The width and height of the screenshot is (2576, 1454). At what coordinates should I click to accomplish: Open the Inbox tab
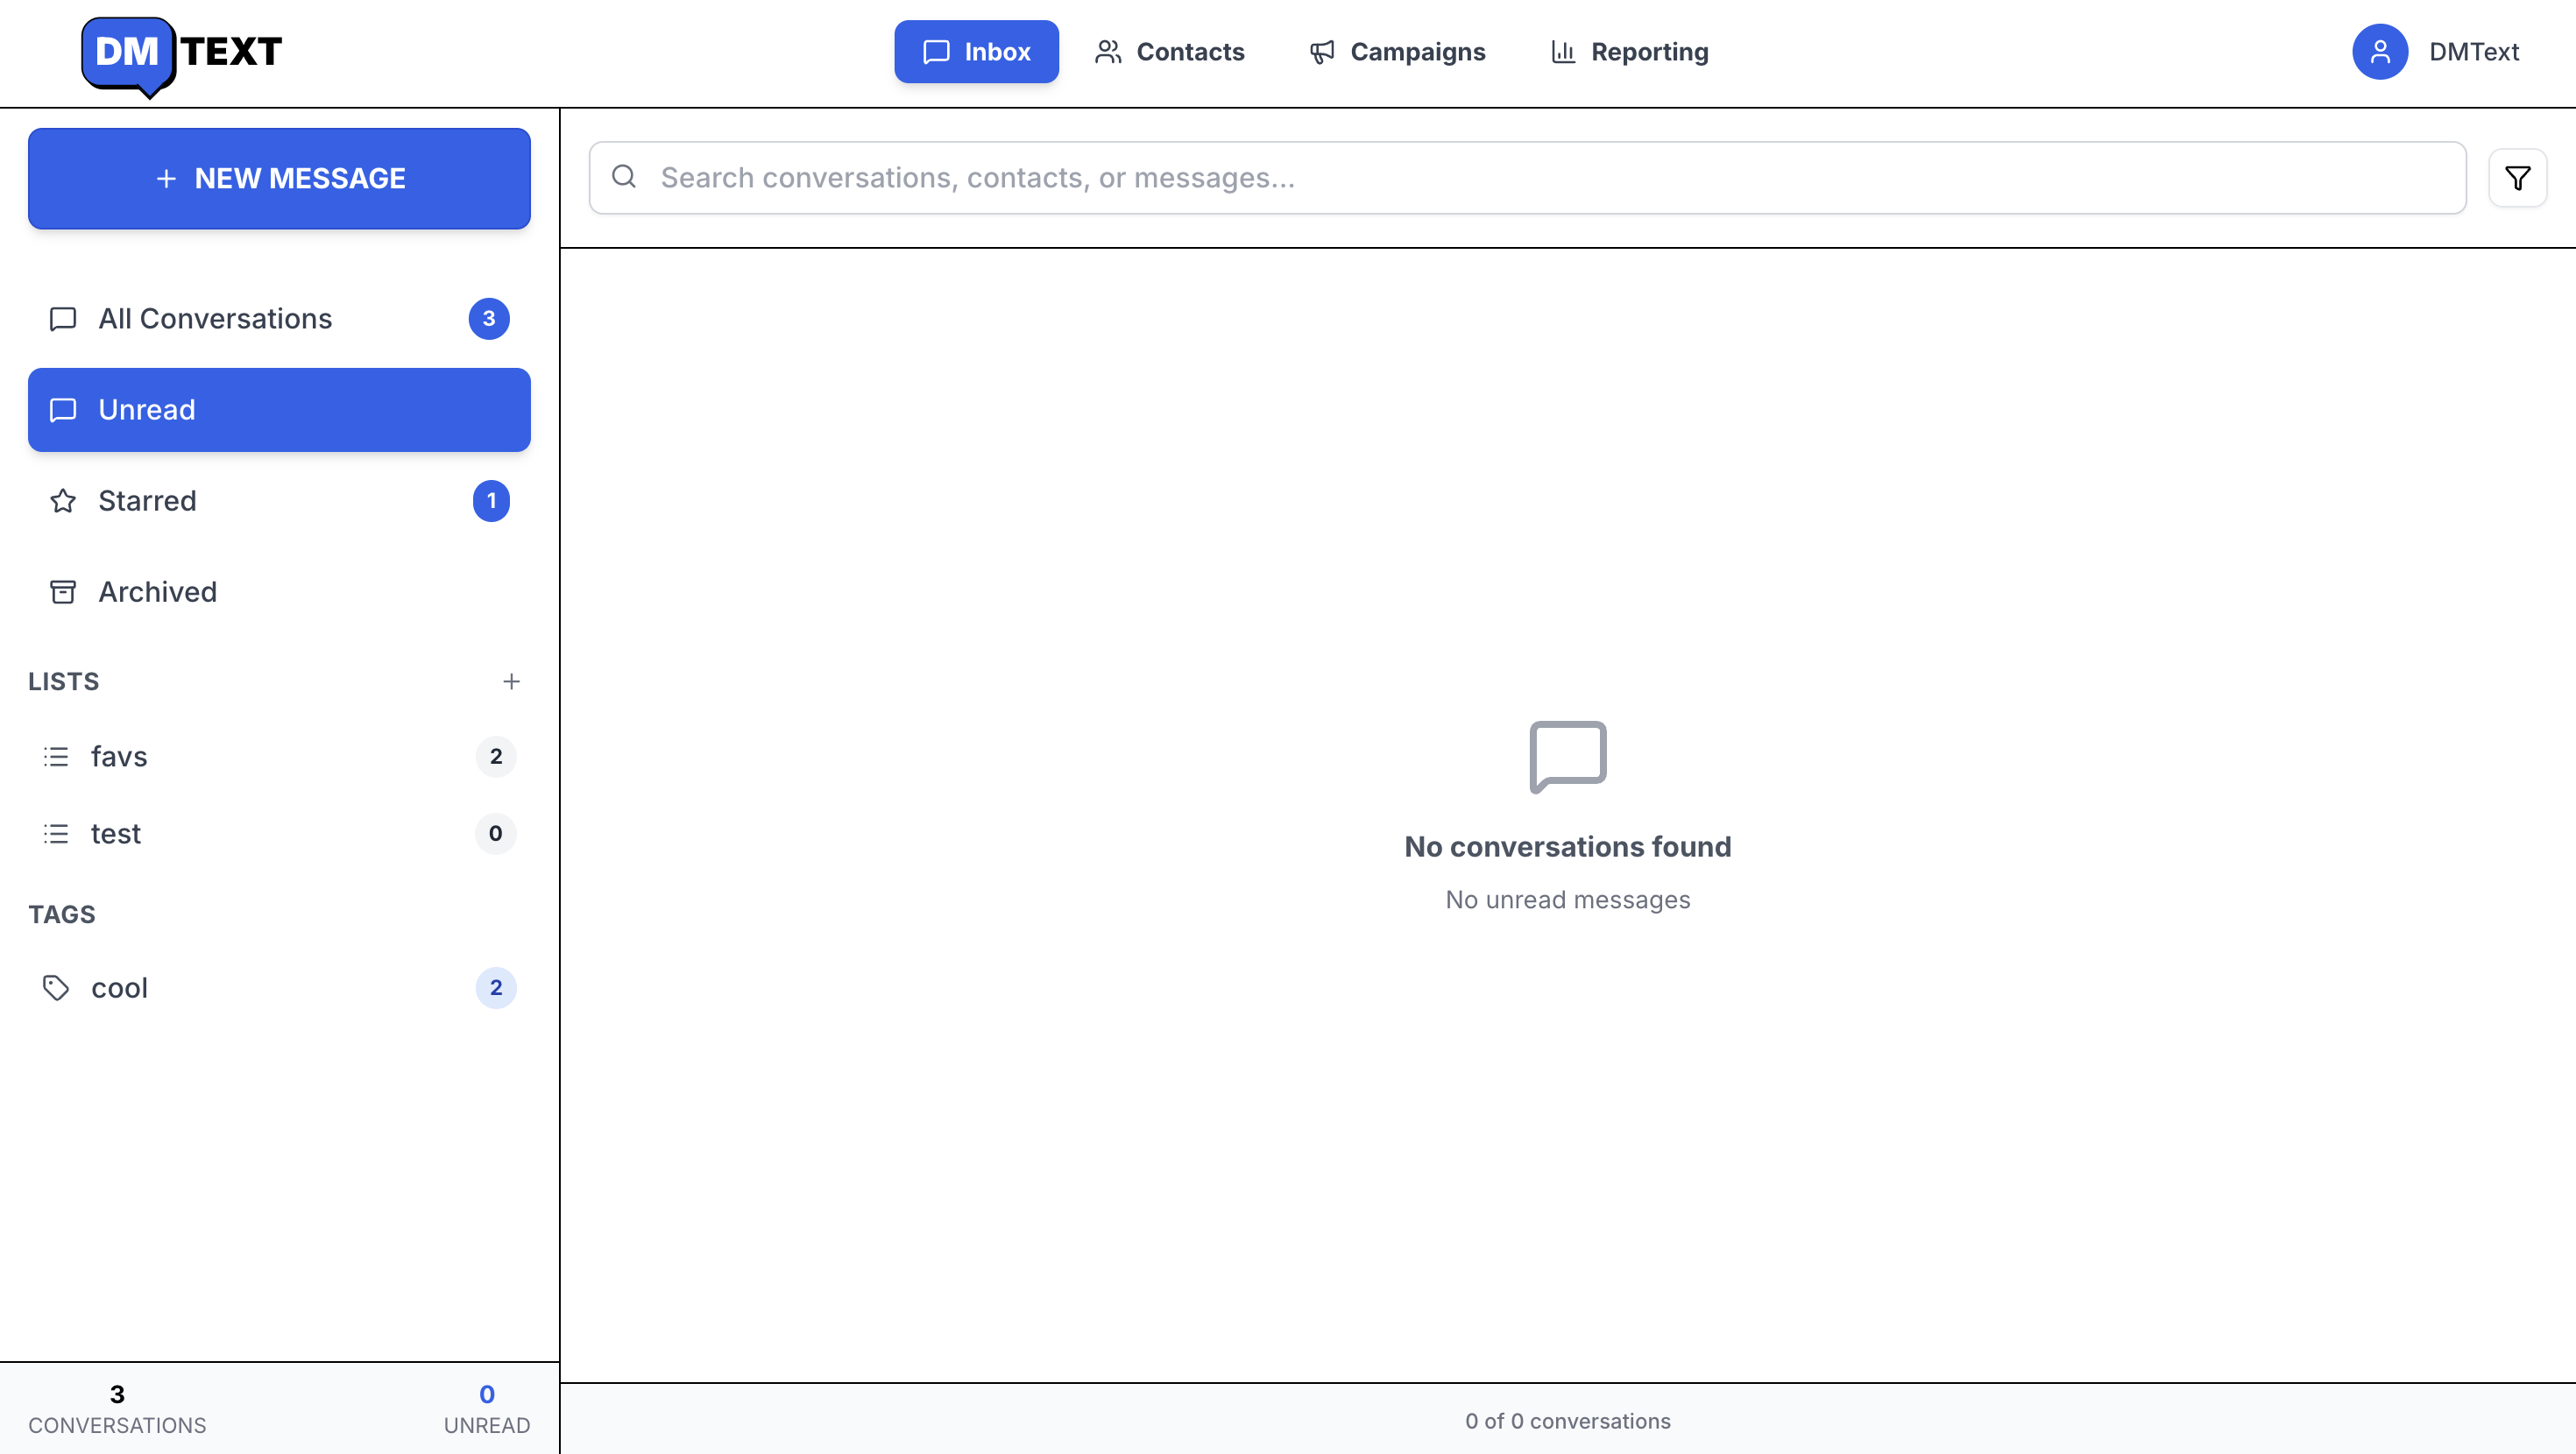pyautogui.click(x=976, y=52)
